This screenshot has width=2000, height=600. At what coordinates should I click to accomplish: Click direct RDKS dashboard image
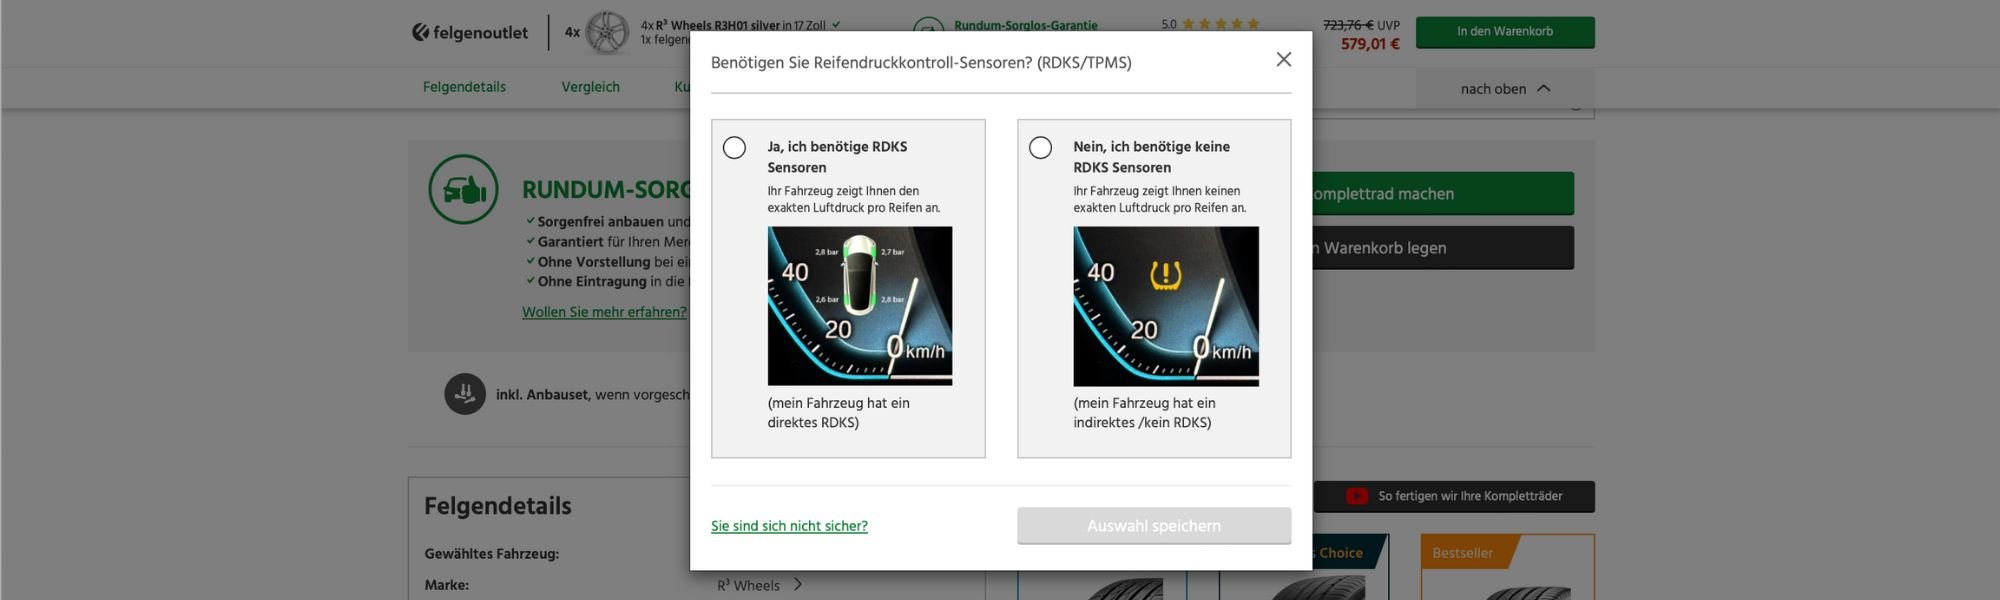(x=859, y=305)
